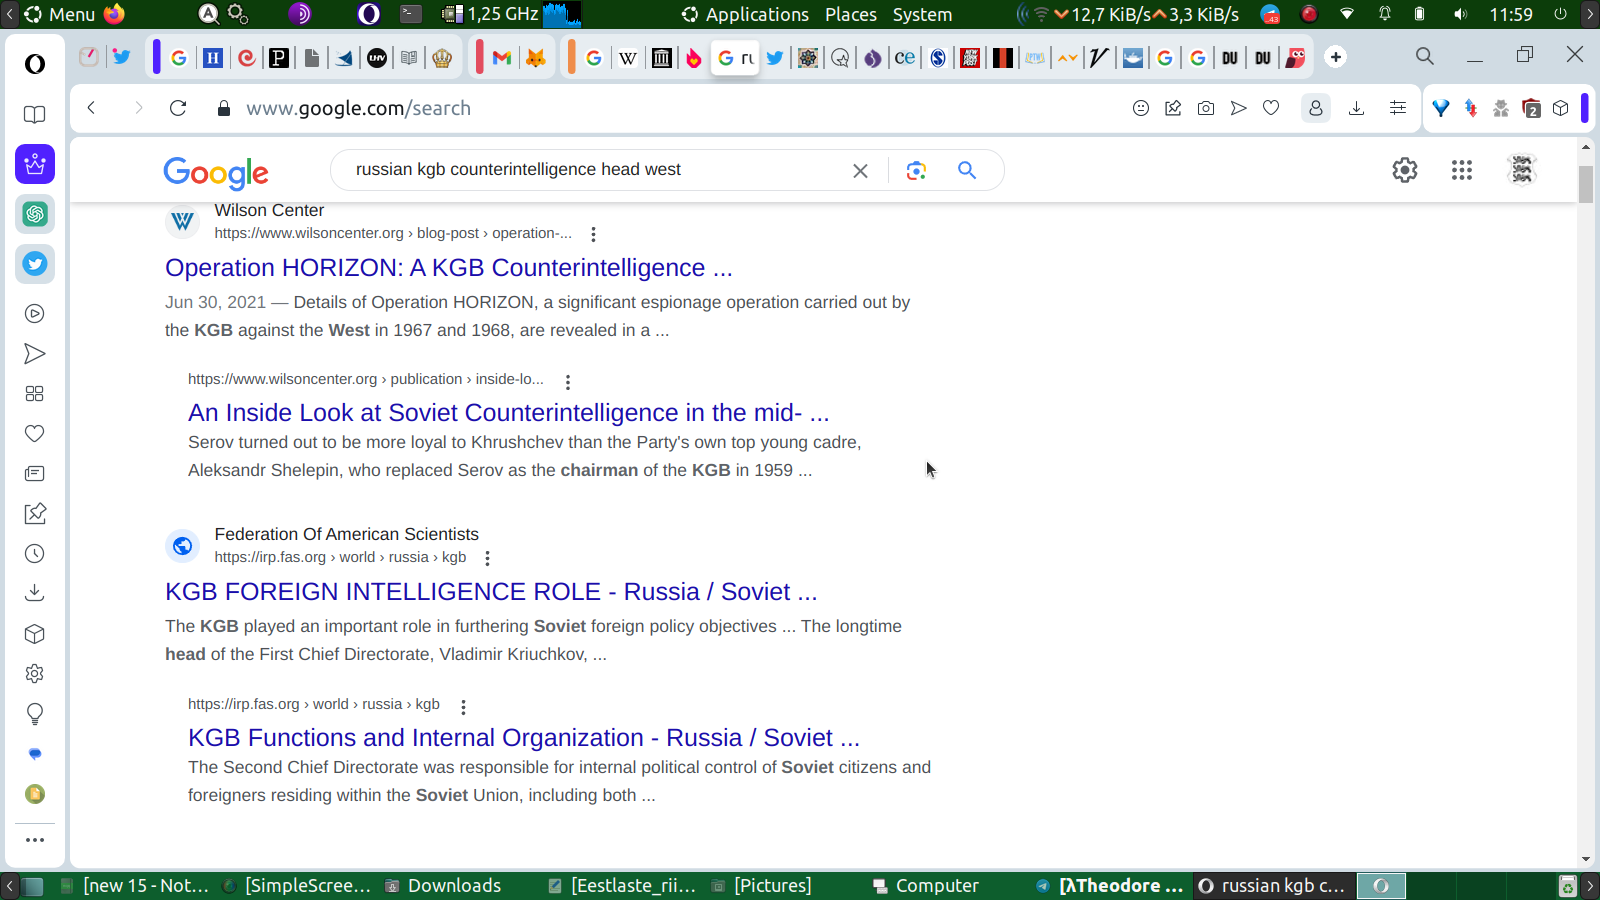Click the padlock site-security icon
The image size is (1600, 900).
point(224,108)
